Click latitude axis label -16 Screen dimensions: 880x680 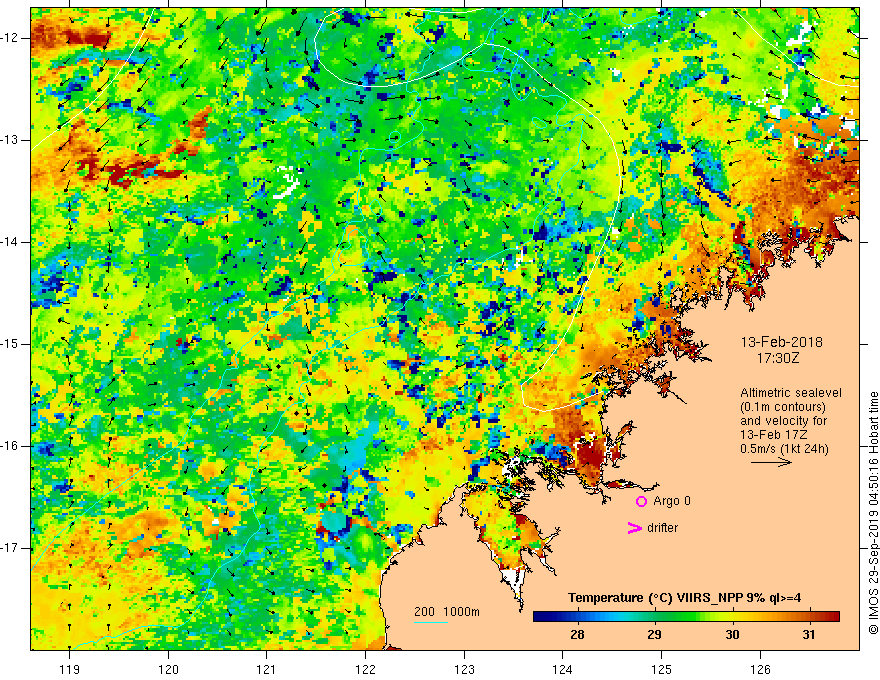click(x=10, y=446)
